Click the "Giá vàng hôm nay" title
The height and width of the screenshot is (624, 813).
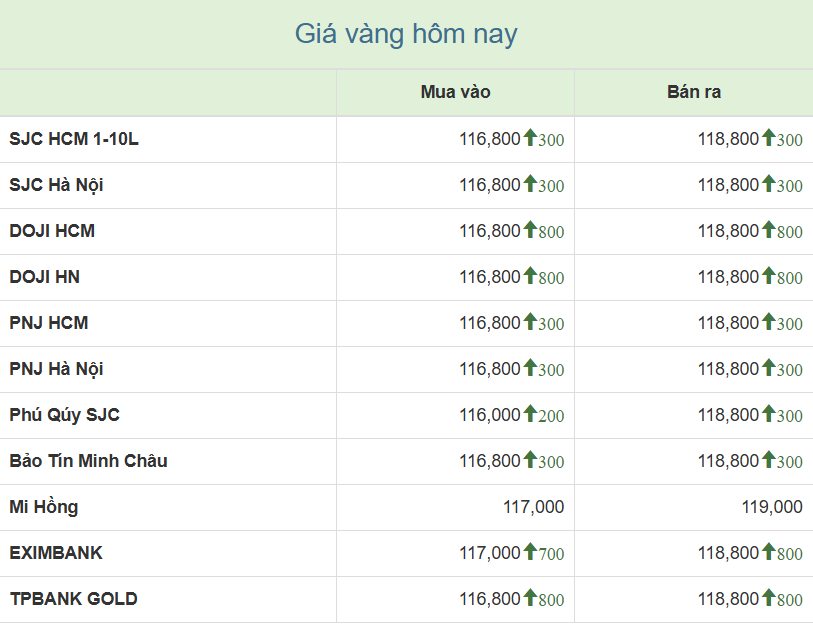tap(406, 34)
